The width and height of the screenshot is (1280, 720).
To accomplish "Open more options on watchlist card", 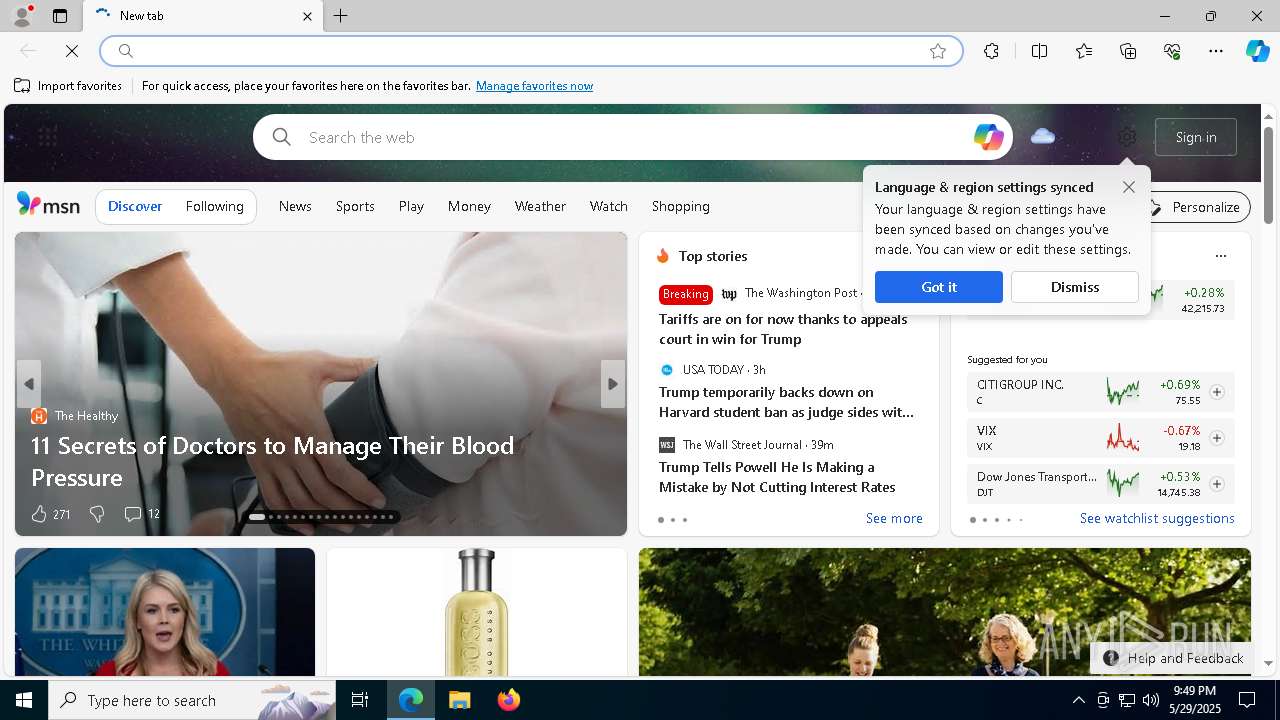I will [1220, 256].
